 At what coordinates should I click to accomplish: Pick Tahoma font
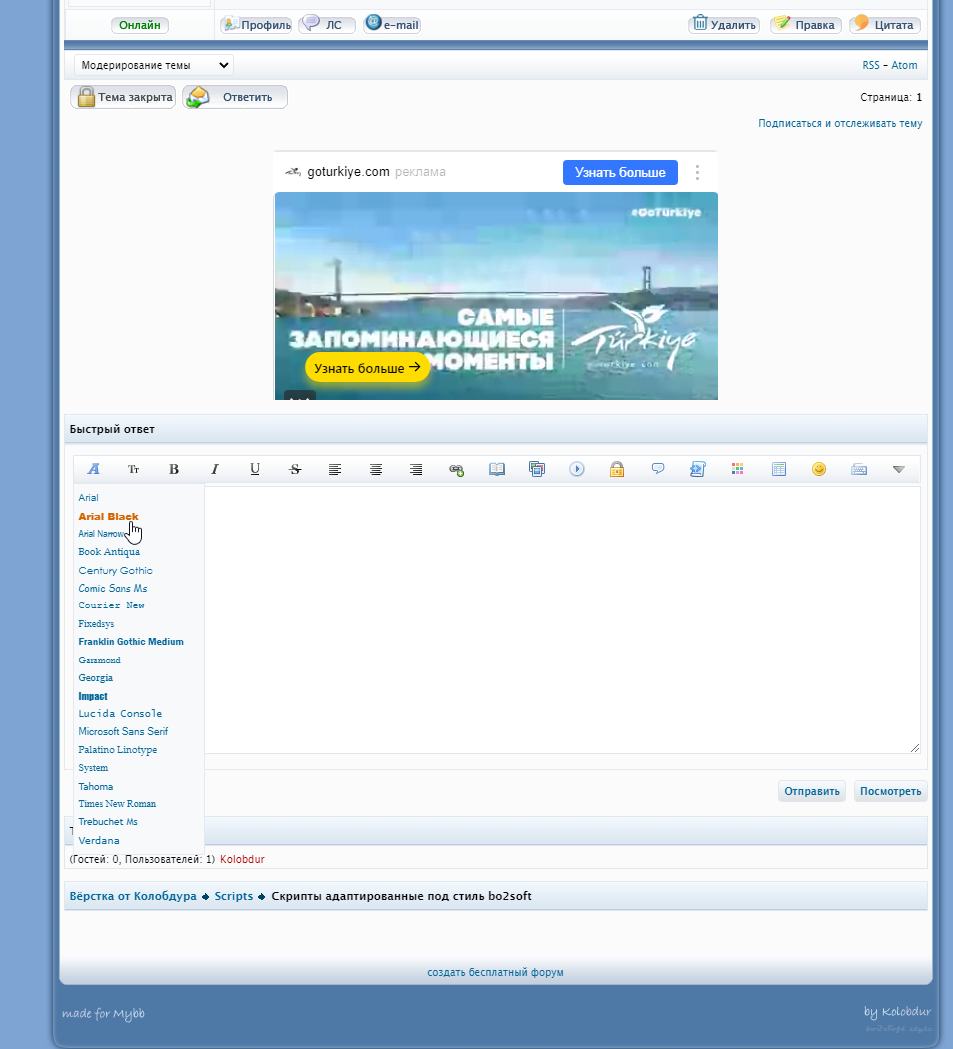pyautogui.click(x=96, y=787)
